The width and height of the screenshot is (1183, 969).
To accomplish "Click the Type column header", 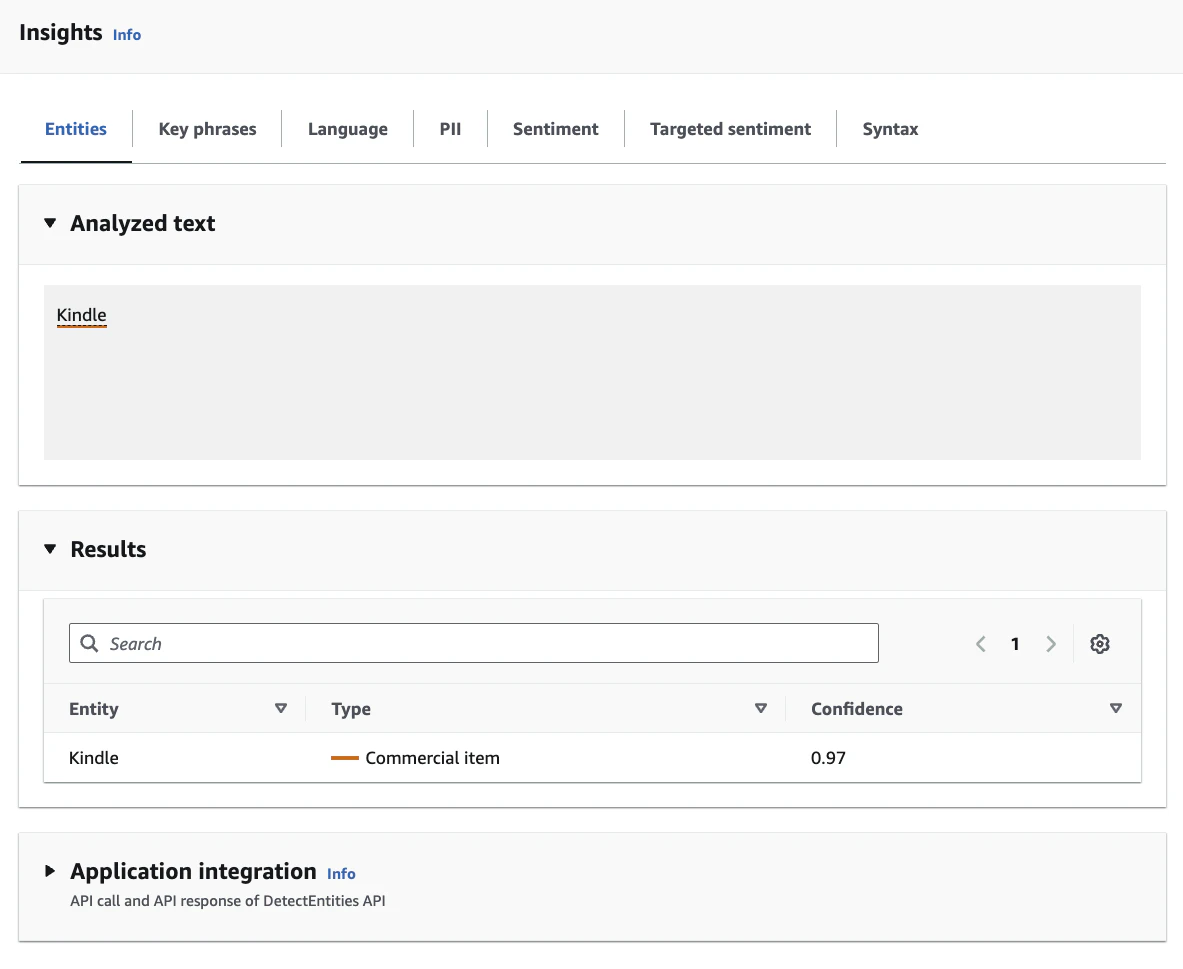I will click(351, 709).
